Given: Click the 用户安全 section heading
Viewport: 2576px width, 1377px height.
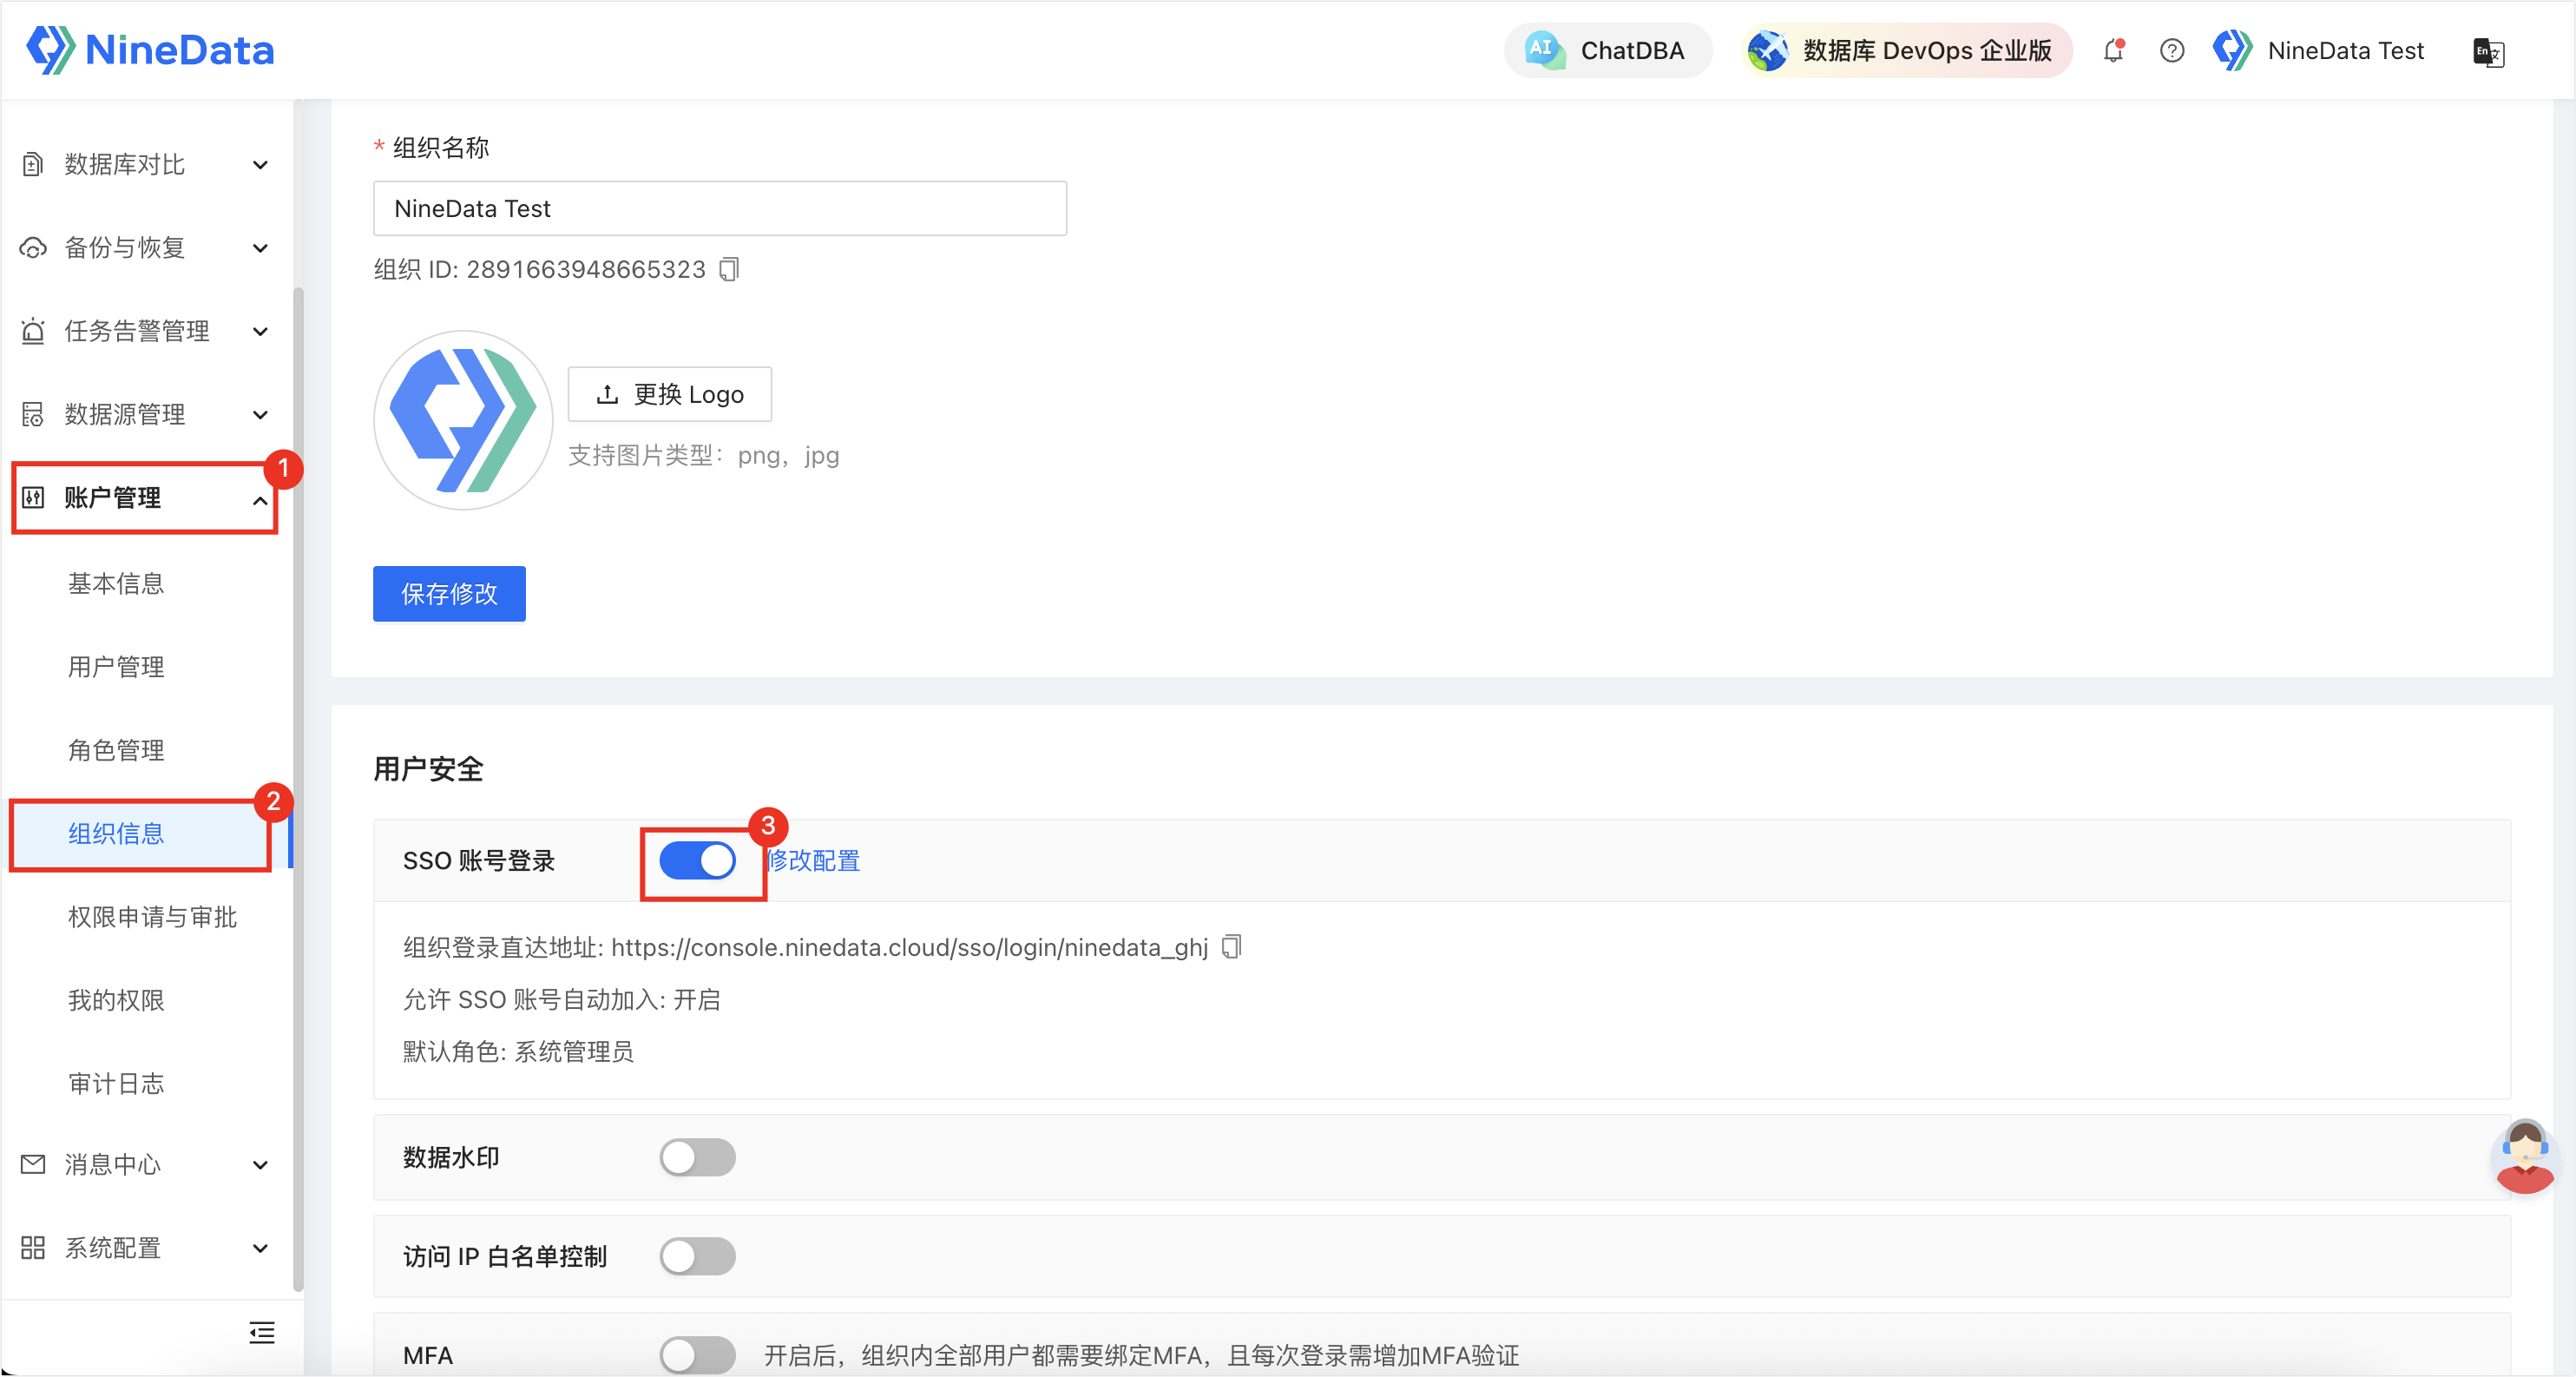Looking at the screenshot, I should (x=429, y=769).
